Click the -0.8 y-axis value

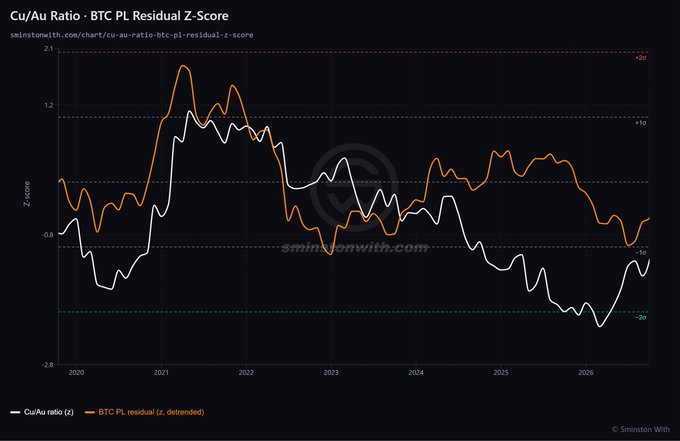click(x=47, y=235)
